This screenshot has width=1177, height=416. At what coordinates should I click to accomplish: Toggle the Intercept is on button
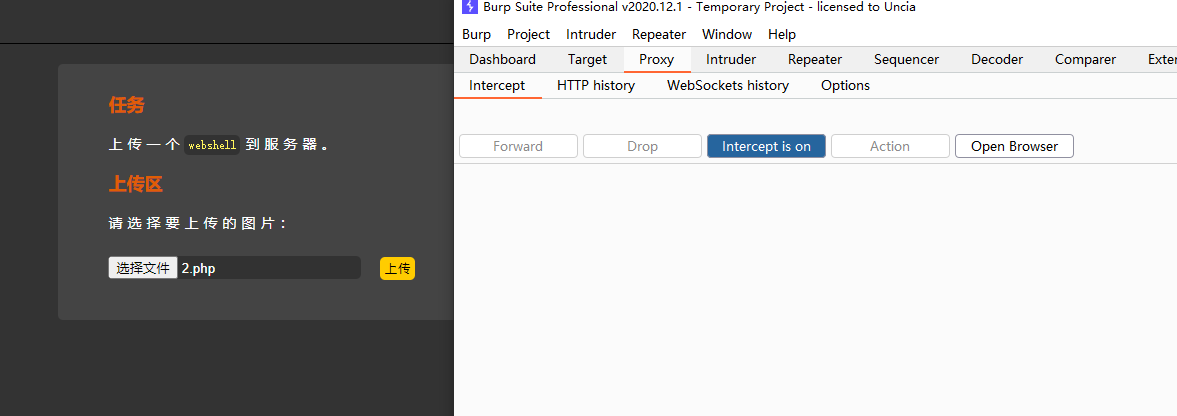pos(766,146)
